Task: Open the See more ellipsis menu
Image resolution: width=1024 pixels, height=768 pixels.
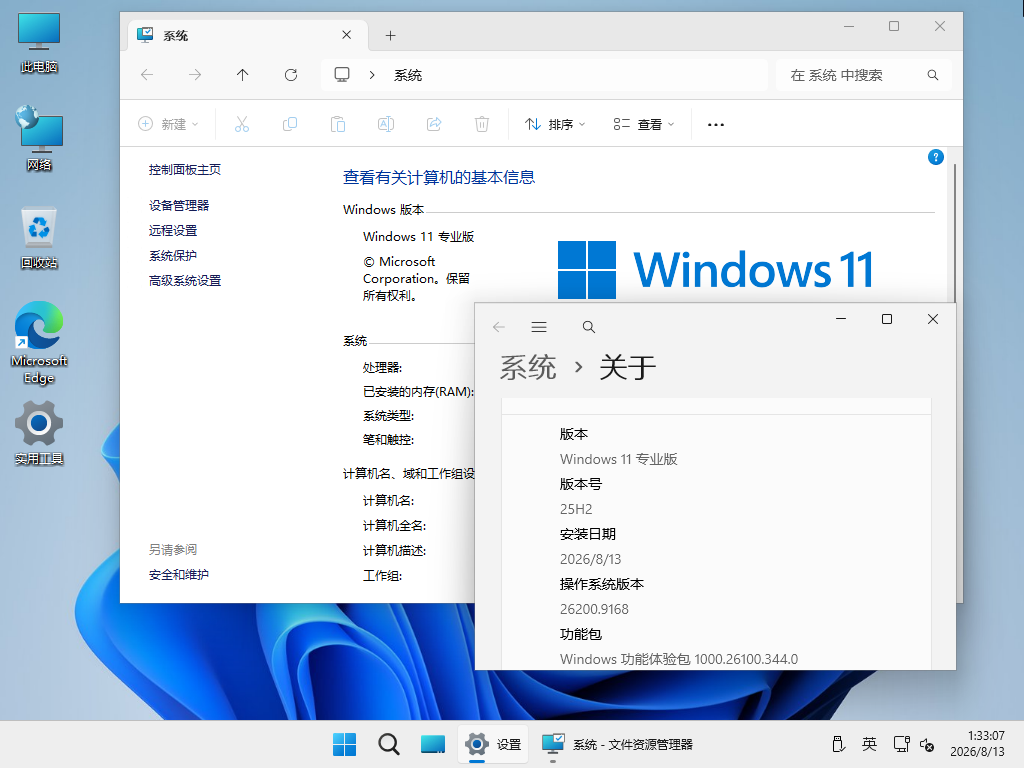Action: [716, 124]
